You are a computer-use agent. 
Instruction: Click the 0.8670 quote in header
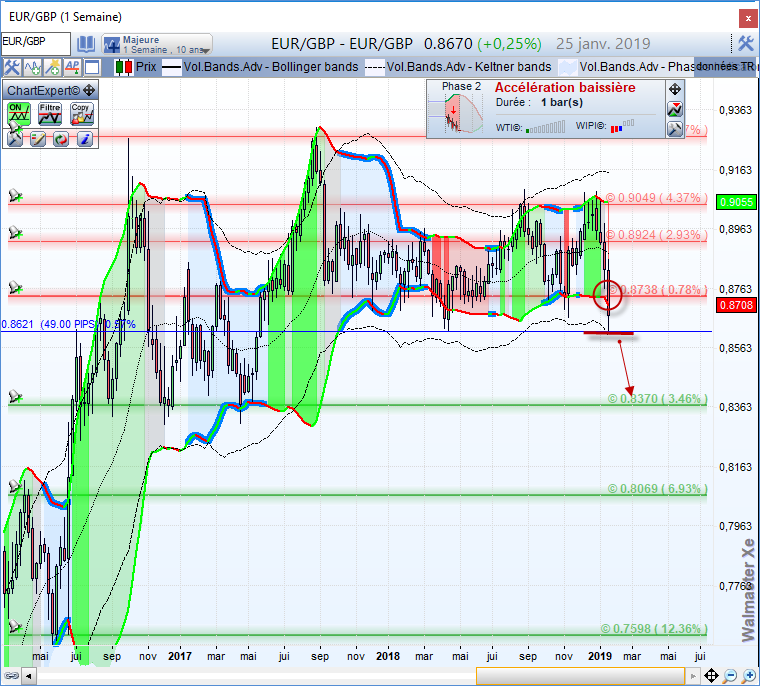tap(448, 44)
